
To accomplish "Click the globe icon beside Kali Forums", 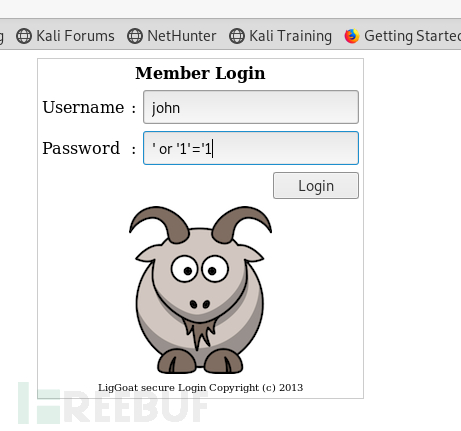I will tap(24, 36).
